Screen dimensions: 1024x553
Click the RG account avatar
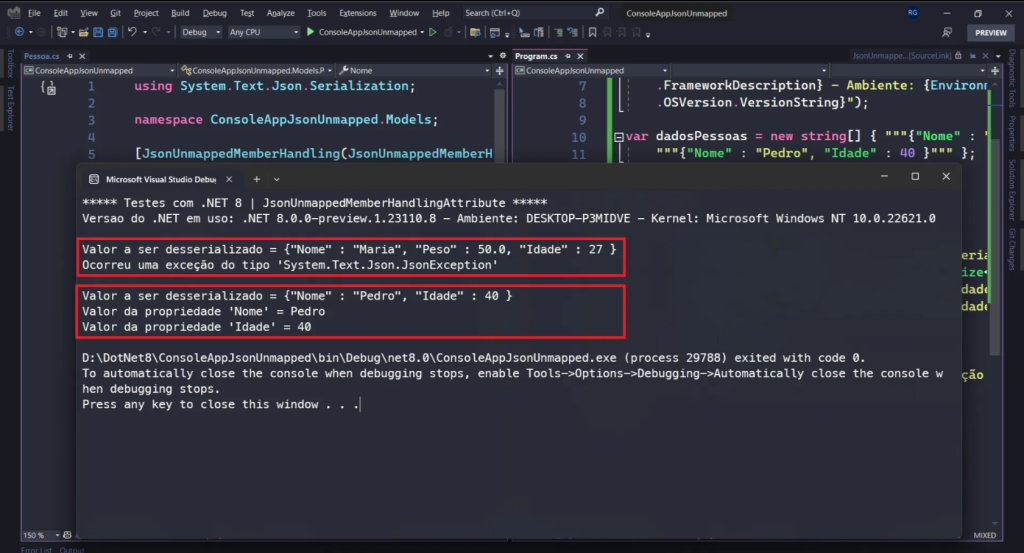click(x=912, y=12)
